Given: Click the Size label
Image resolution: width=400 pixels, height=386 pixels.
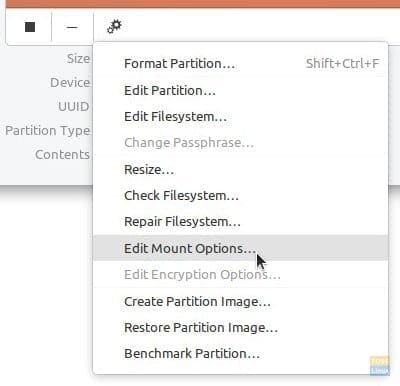Looking at the screenshot, I should click(78, 59).
